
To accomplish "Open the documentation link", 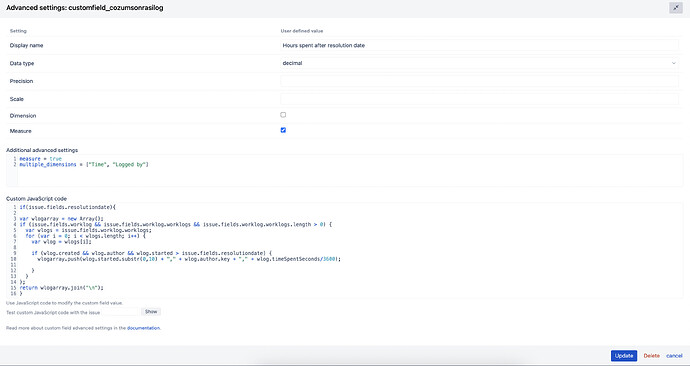I will pos(143,328).
